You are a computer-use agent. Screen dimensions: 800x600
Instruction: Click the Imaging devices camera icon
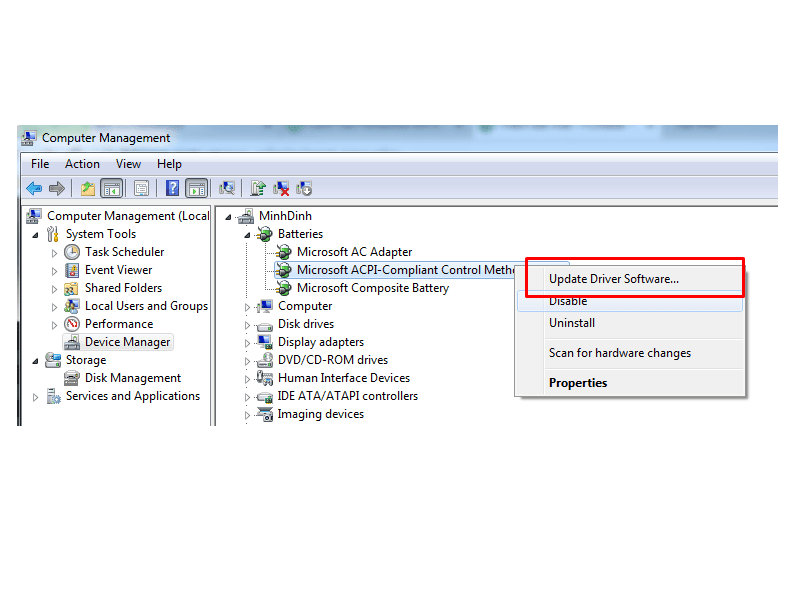[x=265, y=414]
